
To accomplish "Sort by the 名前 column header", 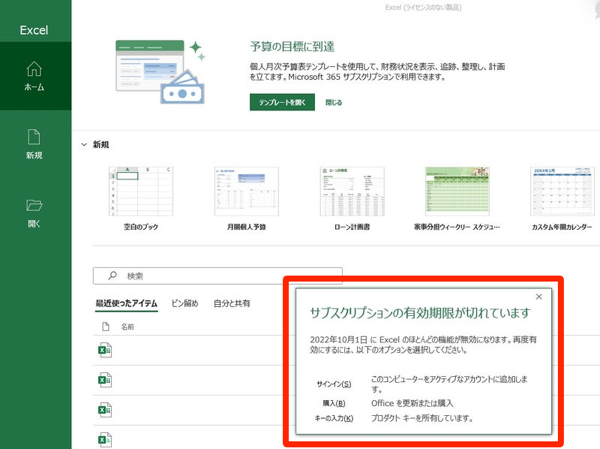I will tap(127, 327).
